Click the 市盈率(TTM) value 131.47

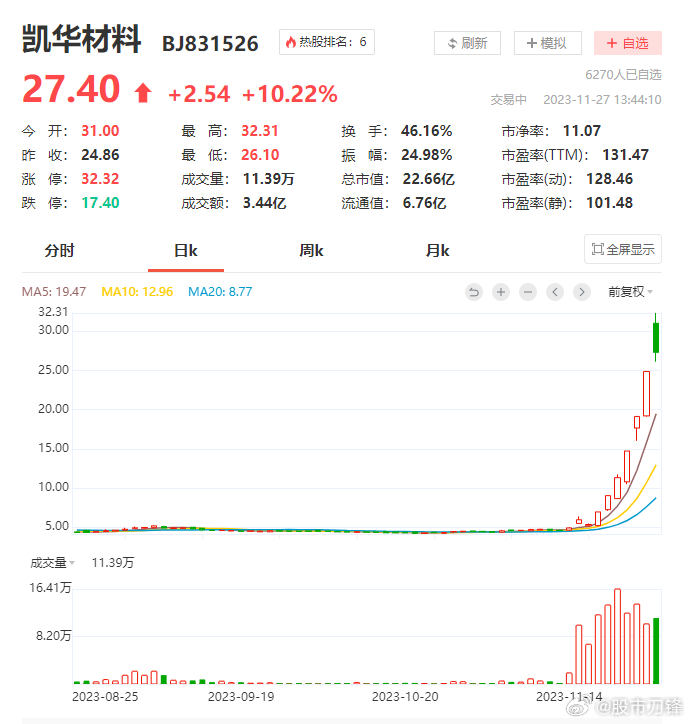pyautogui.click(x=625, y=155)
